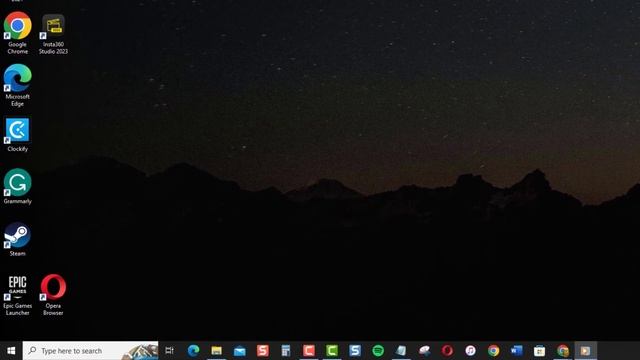Open Microsoft Word from the taskbar
Viewport: 640px width, 360px height.
516,351
